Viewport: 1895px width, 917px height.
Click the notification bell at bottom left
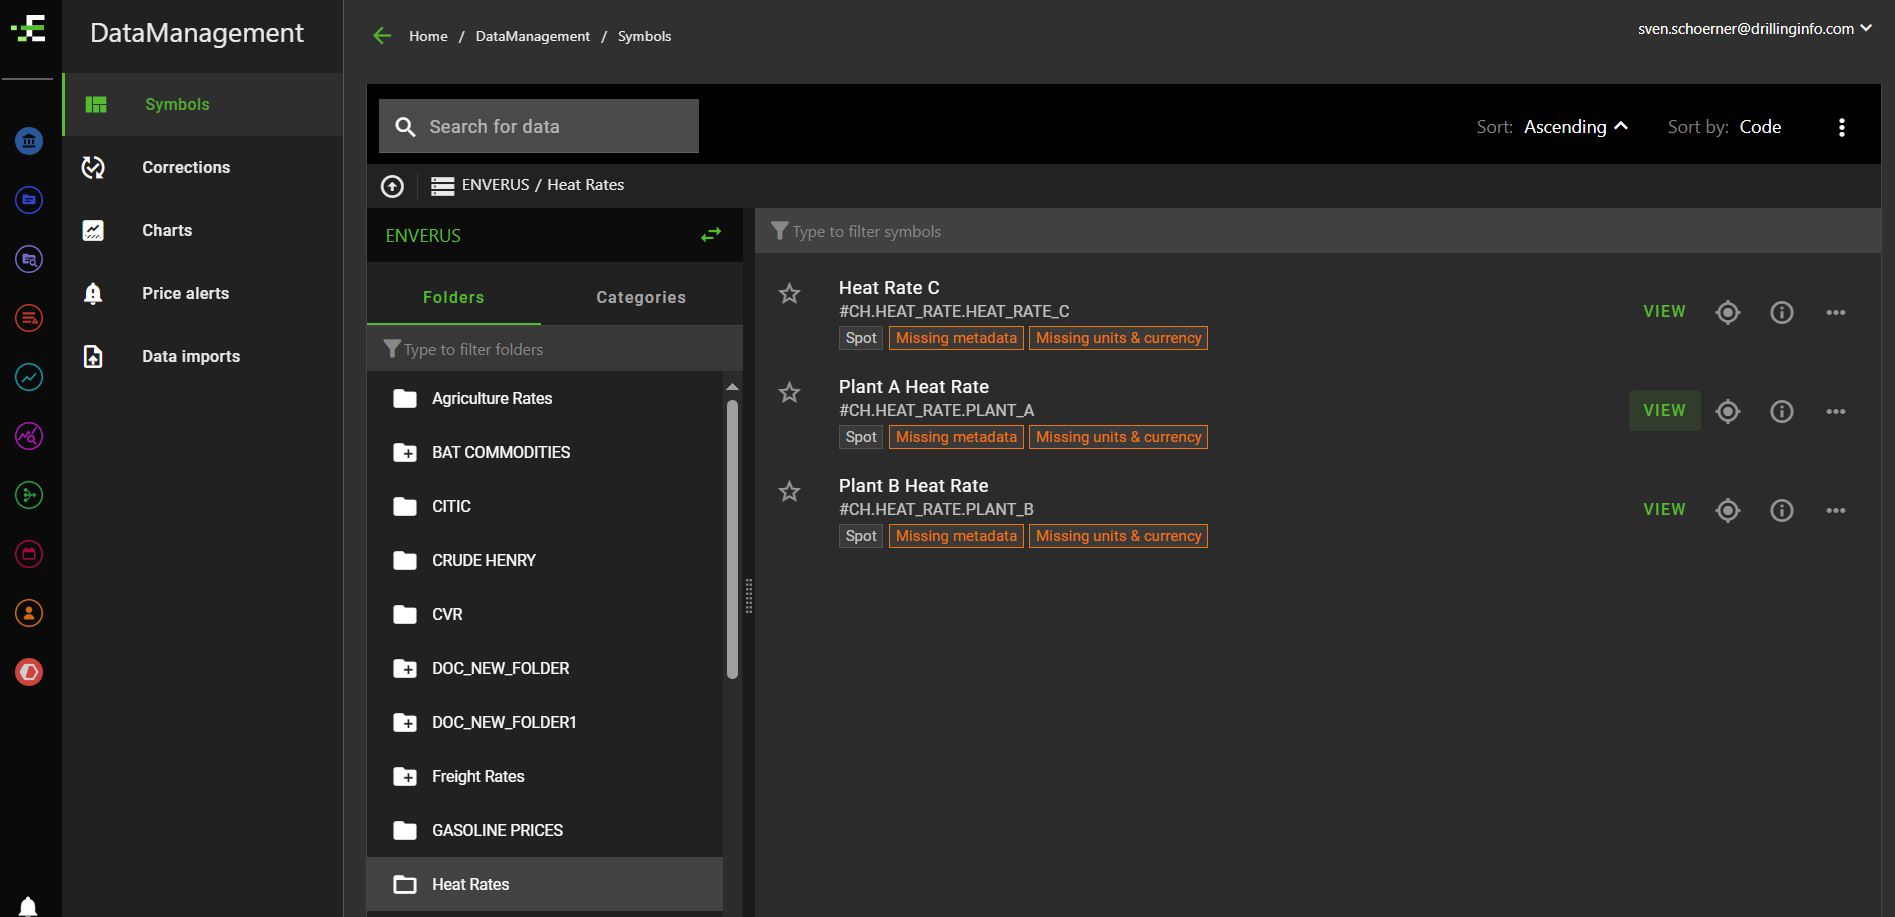click(28, 906)
